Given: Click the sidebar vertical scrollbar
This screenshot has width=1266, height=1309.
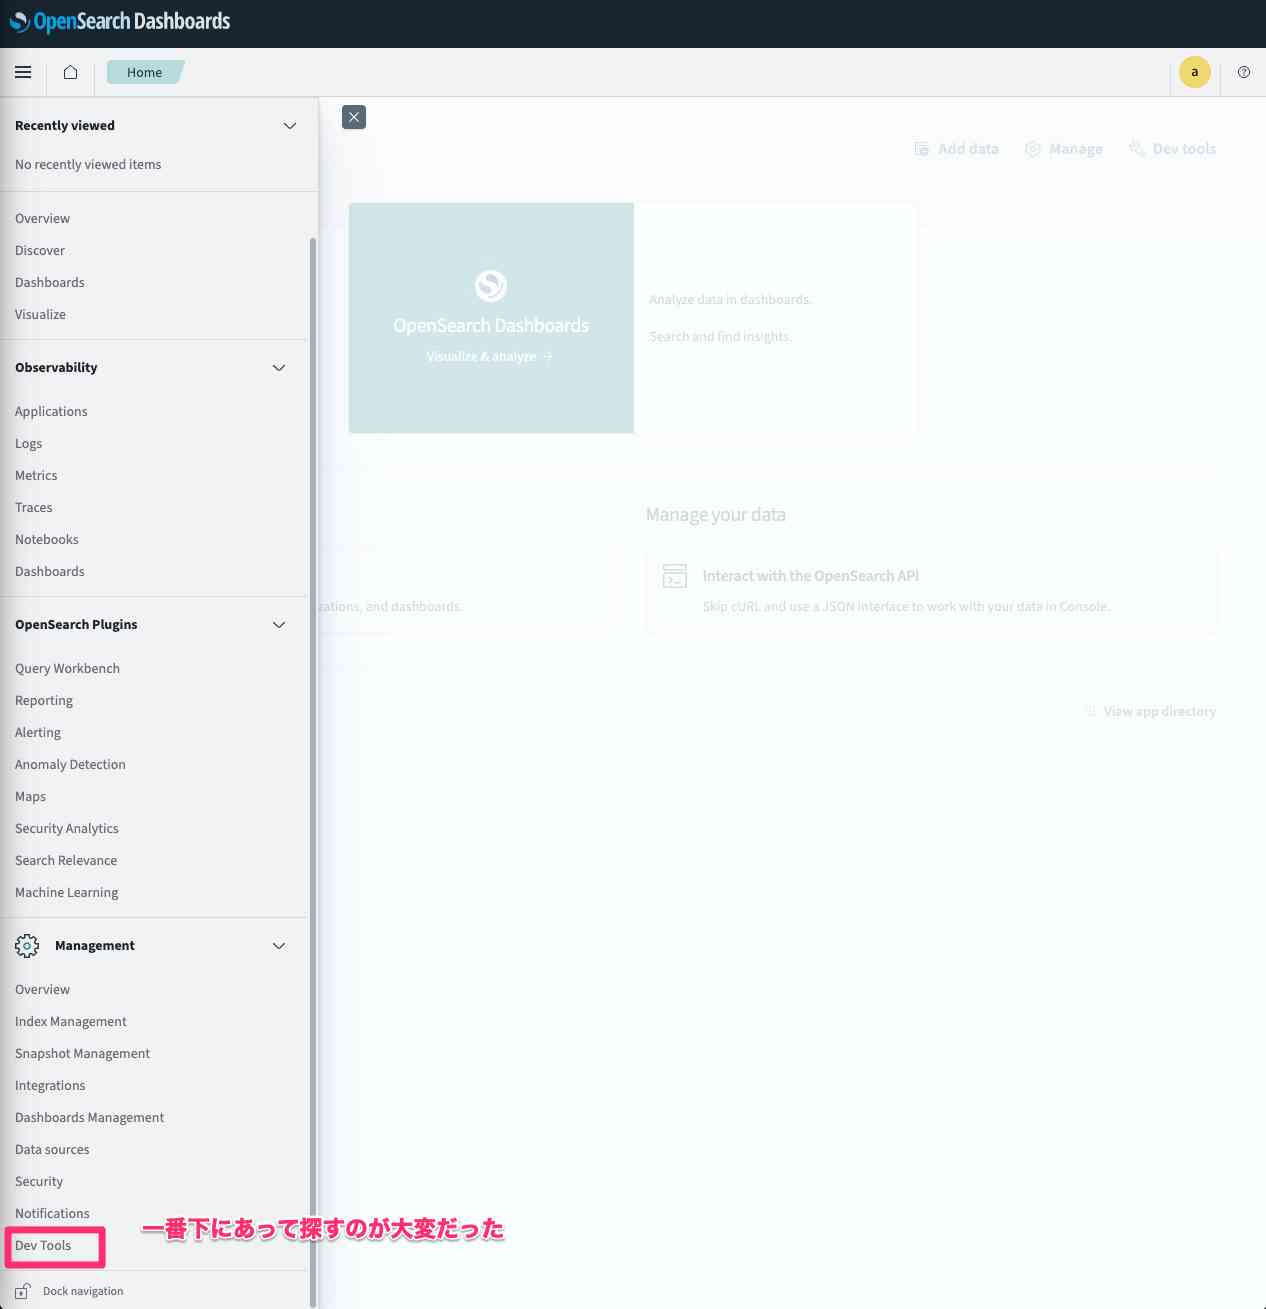Looking at the screenshot, I should pos(313,700).
